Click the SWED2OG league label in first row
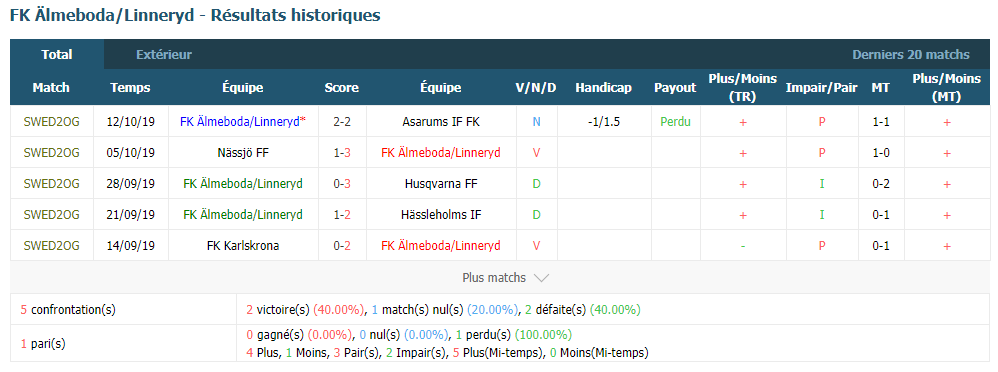Viewport: 998px width, 372px height. point(52,122)
